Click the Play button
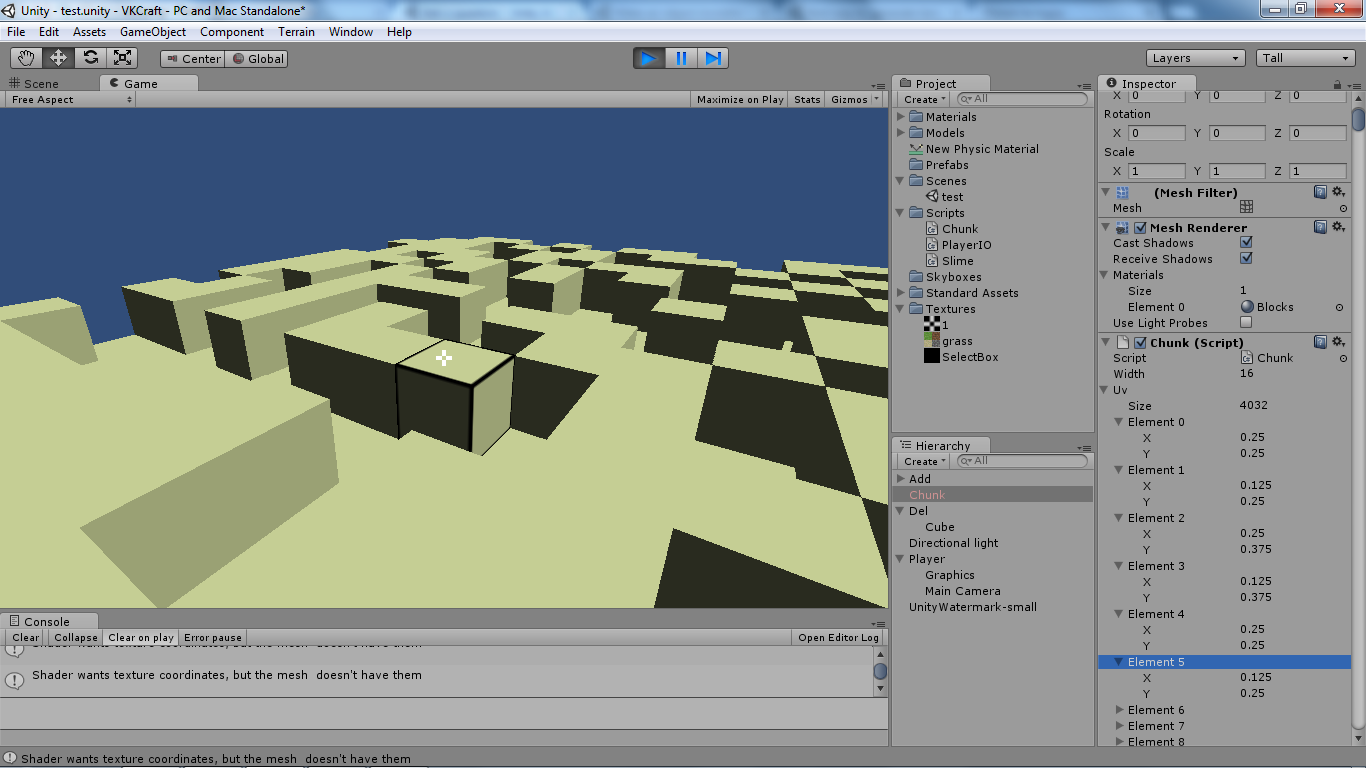The width and height of the screenshot is (1366, 768). click(649, 58)
